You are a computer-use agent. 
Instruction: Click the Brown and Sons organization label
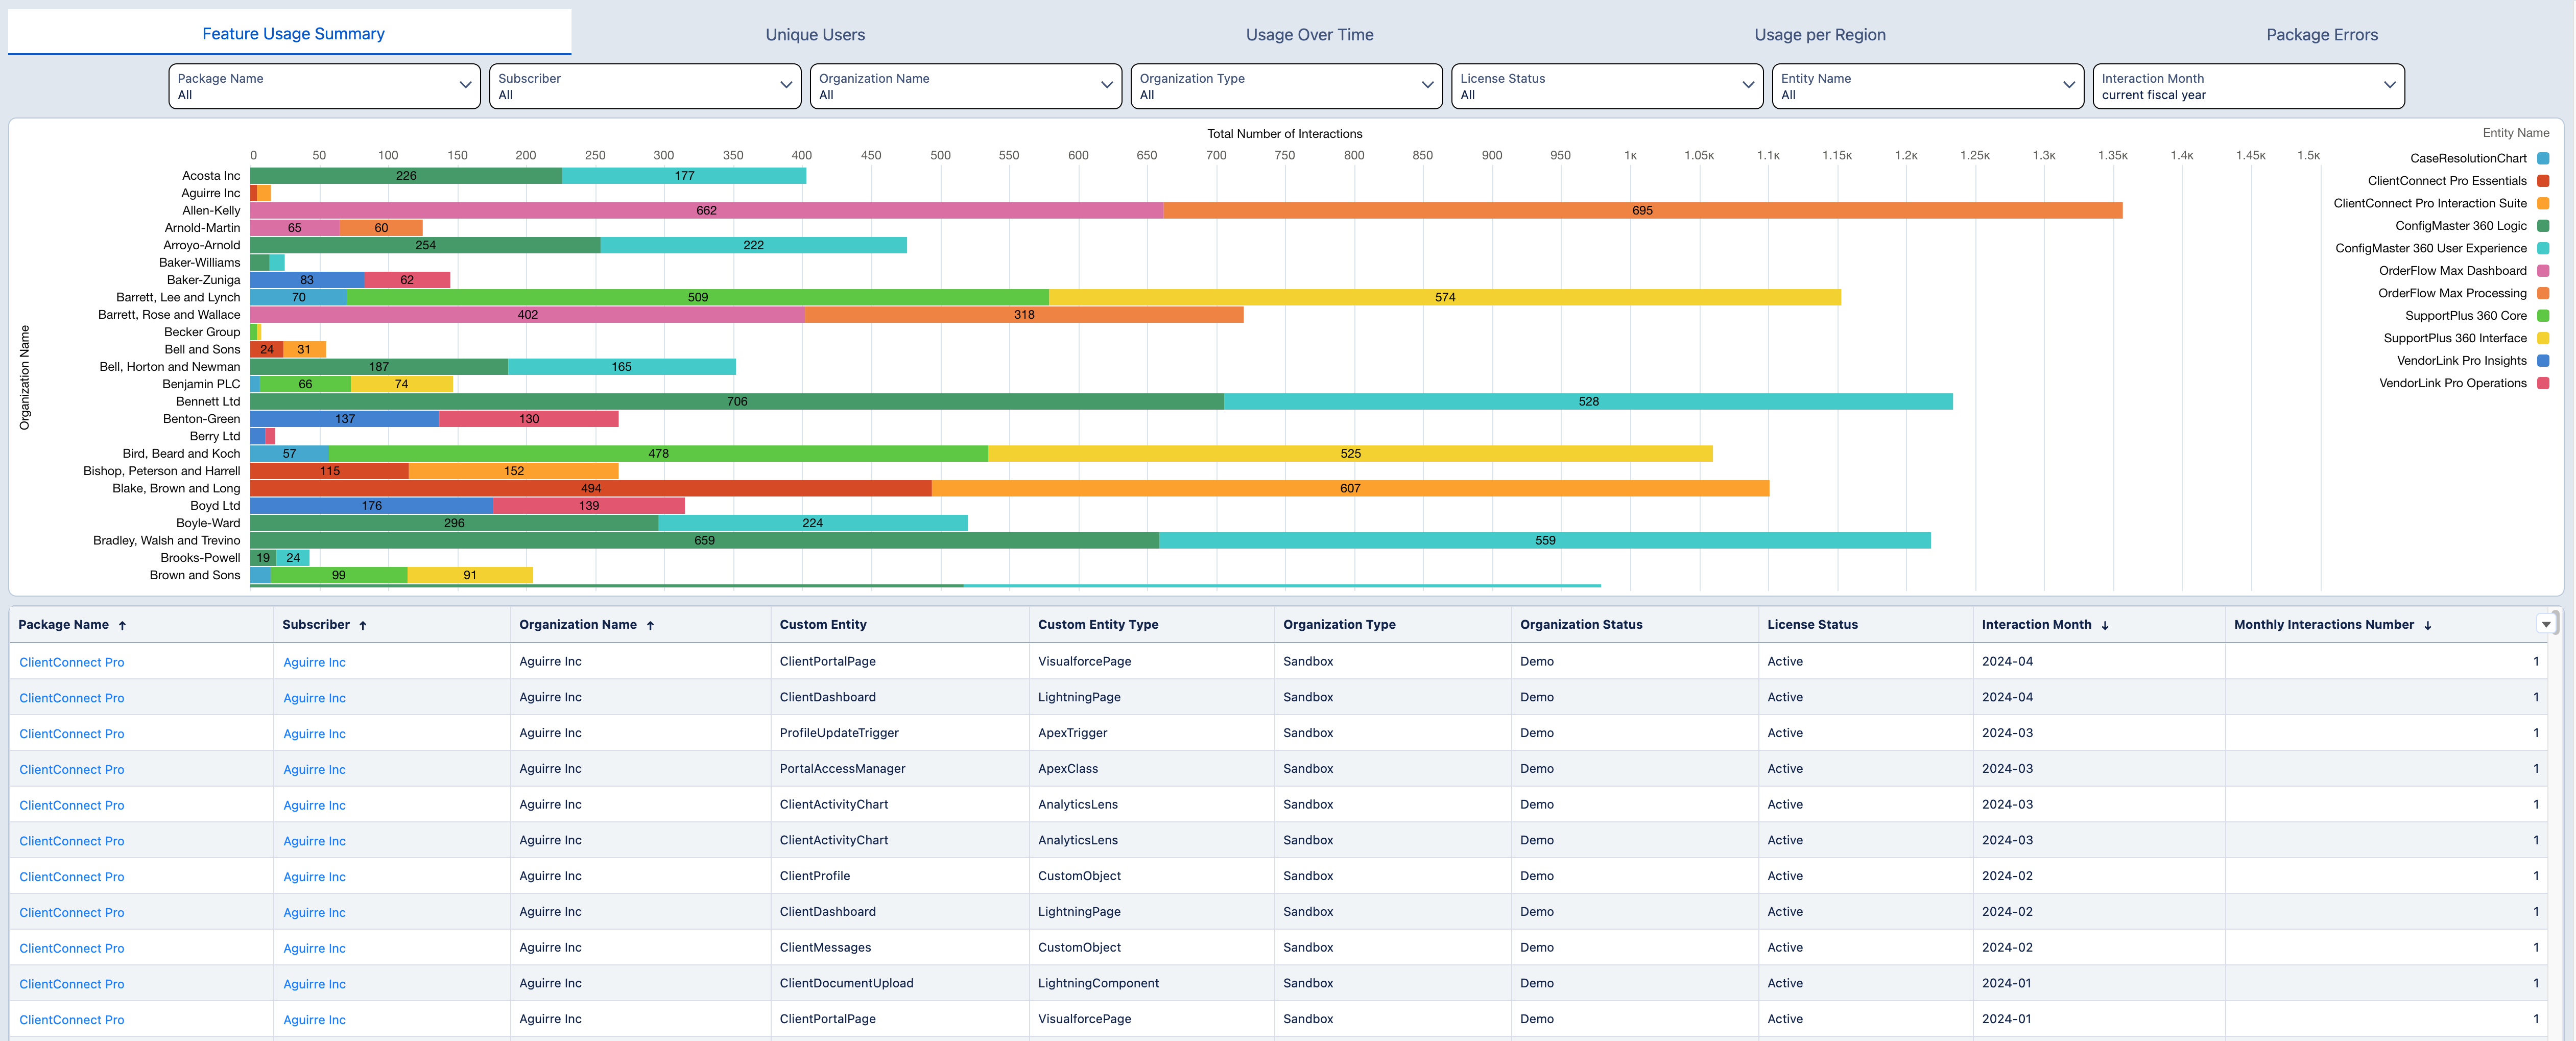pos(195,575)
